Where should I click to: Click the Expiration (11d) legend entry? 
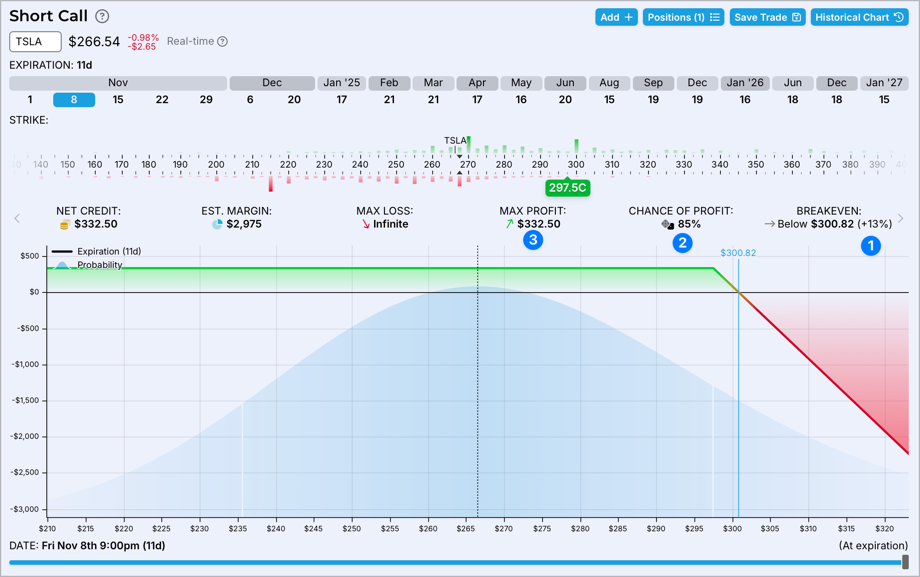coord(97,251)
